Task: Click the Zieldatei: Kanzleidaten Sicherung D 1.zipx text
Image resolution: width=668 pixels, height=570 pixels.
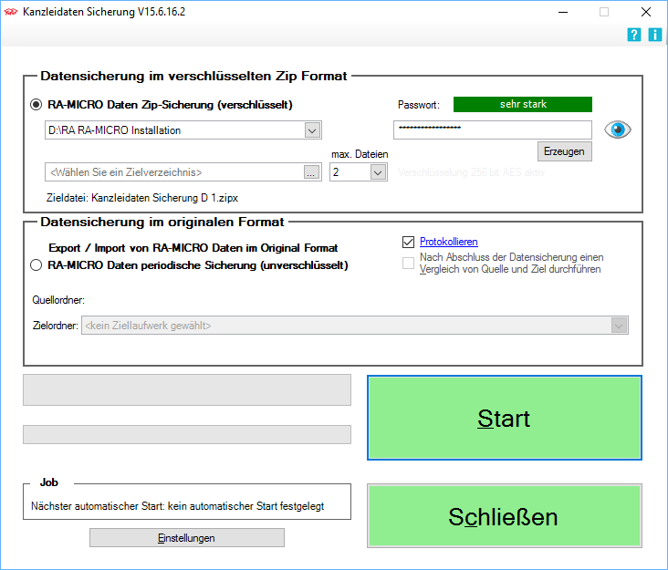Action: tap(142, 198)
